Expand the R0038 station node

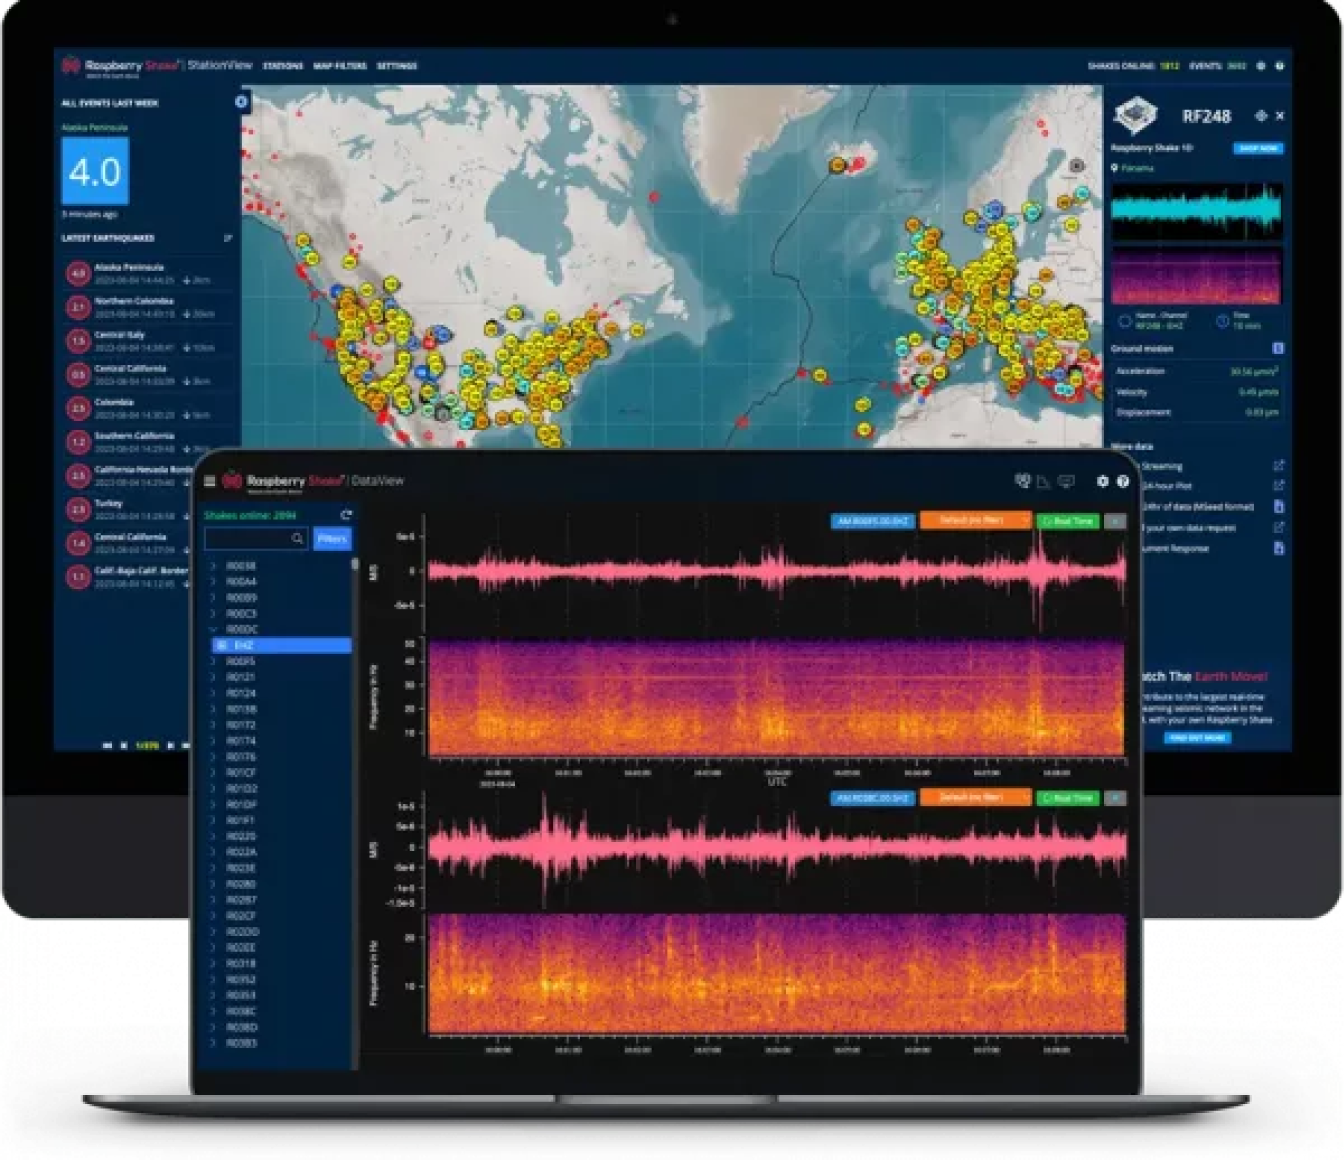[213, 566]
